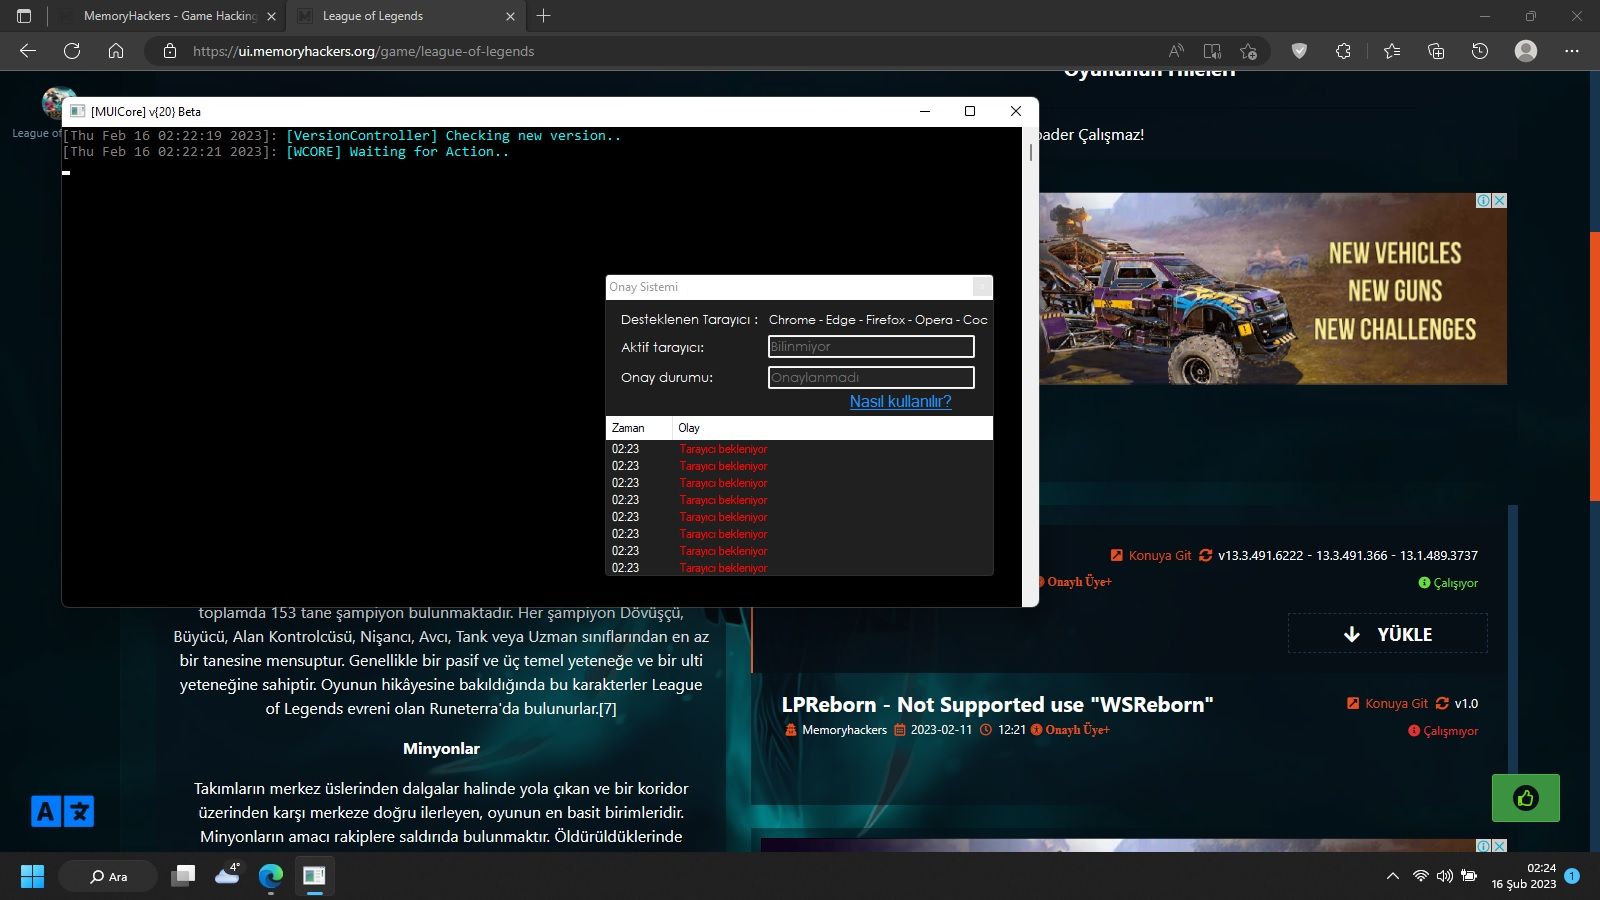
Task: Click the Memoryhackers author name
Action: (844, 730)
